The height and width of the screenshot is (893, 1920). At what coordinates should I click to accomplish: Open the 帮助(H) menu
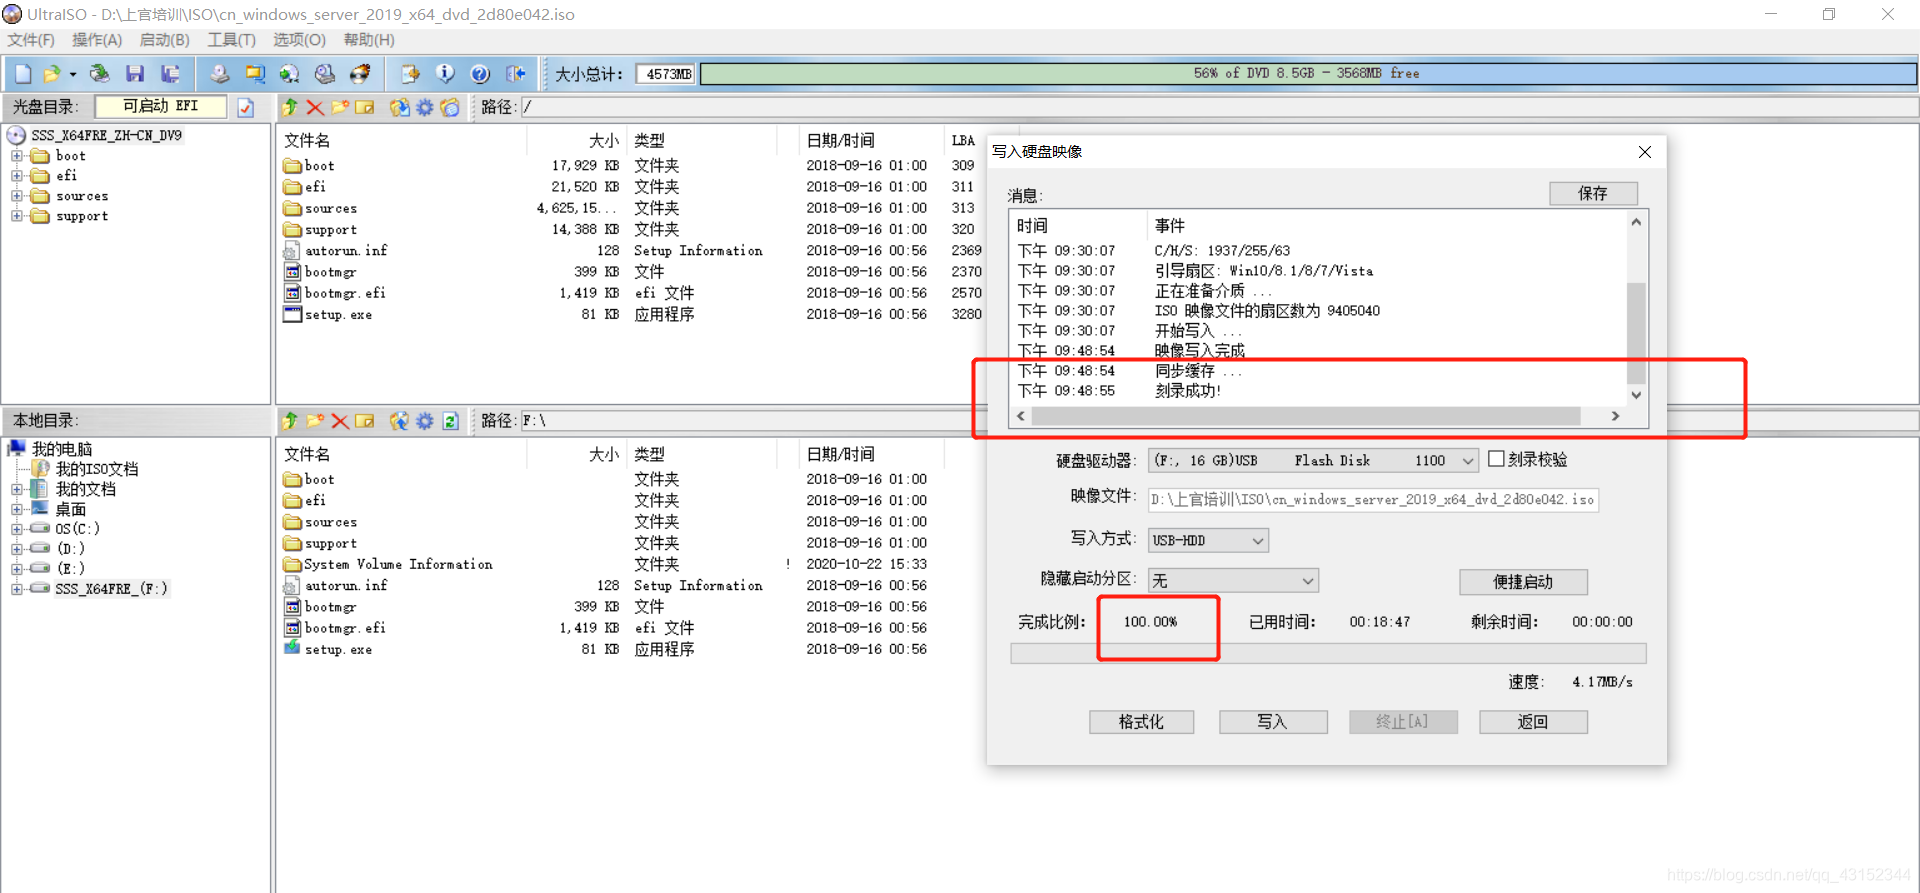pyautogui.click(x=369, y=40)
